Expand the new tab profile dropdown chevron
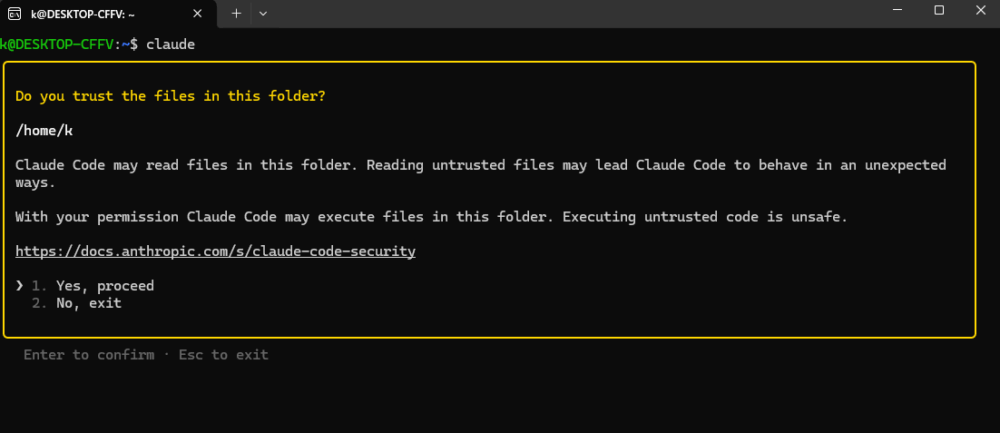Image resolution: width=1000 pixels, height=433 pixels. tap(263, 13)
